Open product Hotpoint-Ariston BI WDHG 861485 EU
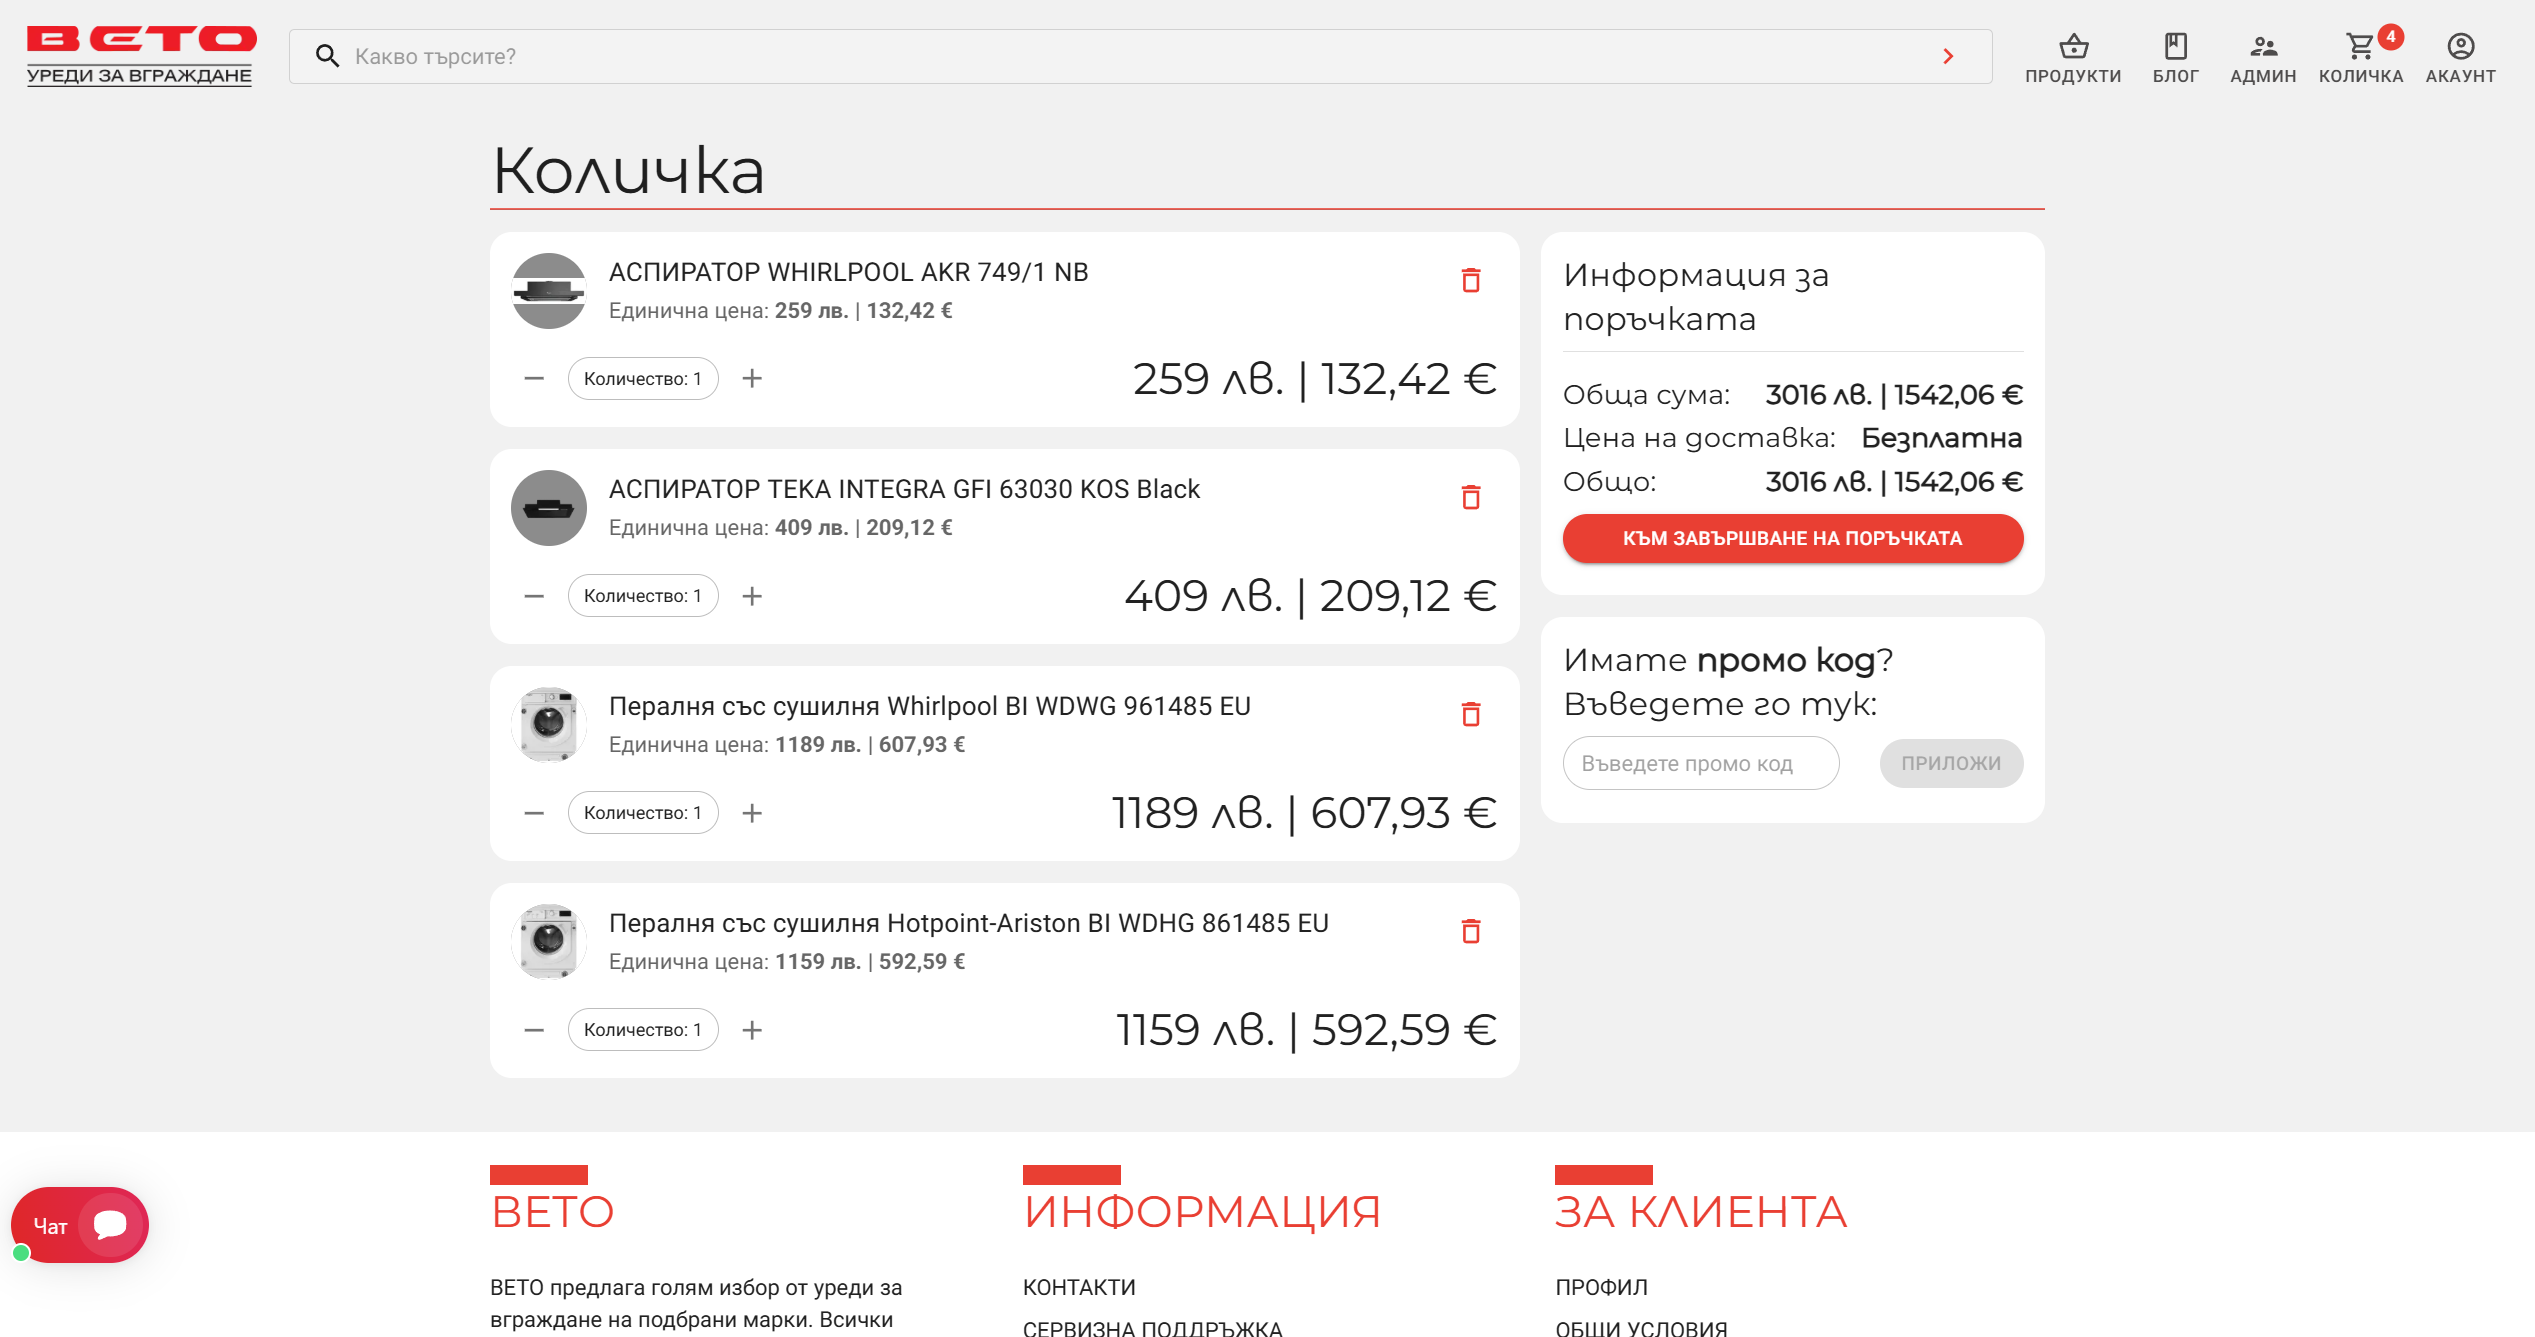Screen dimensions: 2535x1337 pos(969,923)
